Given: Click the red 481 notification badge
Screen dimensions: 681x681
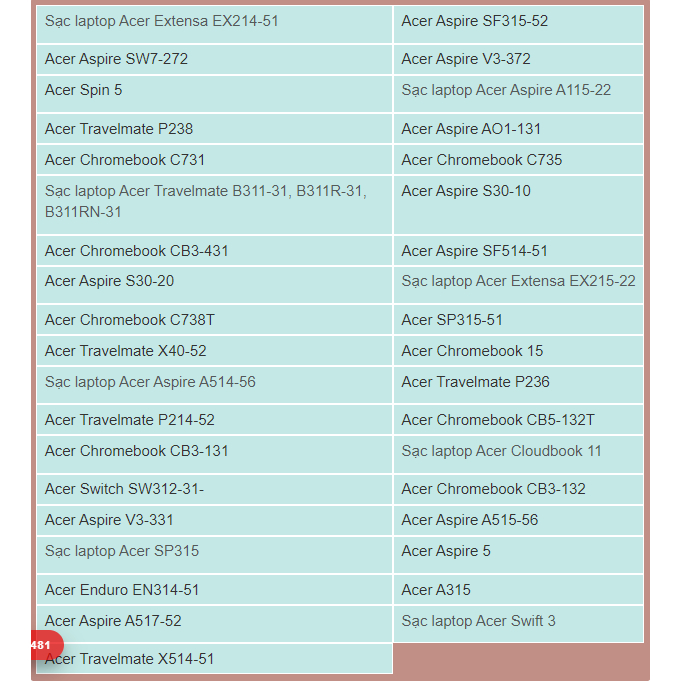Looking at the screenshot, I should tap(43, 646).
